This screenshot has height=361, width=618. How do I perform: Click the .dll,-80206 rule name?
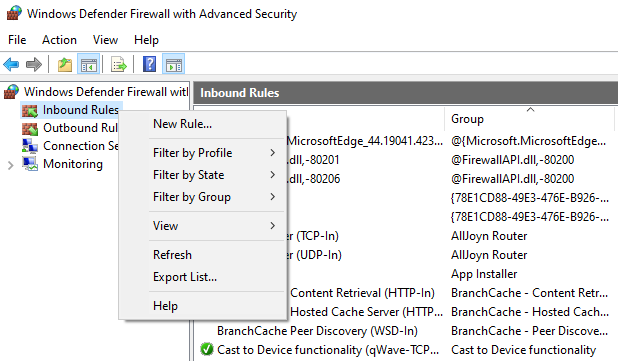tap(313, 179)
